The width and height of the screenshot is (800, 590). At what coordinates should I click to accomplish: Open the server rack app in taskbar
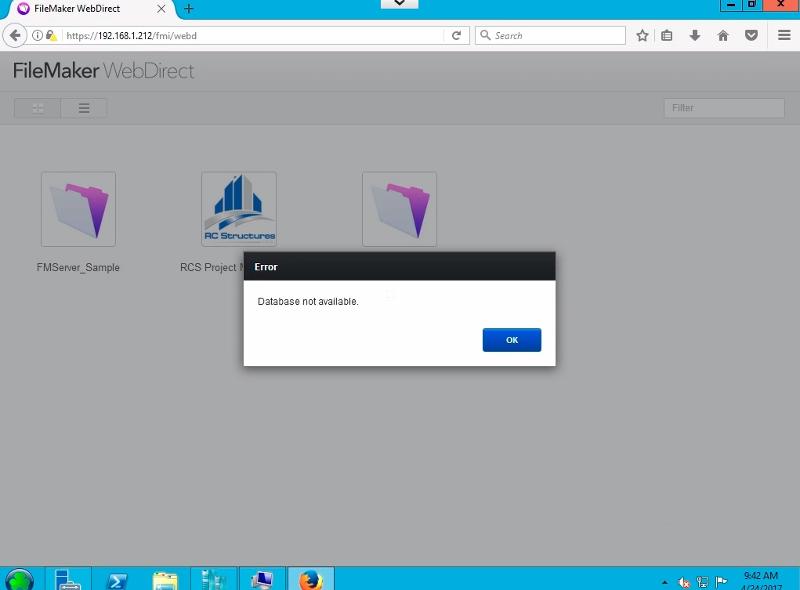pos(213,580)
